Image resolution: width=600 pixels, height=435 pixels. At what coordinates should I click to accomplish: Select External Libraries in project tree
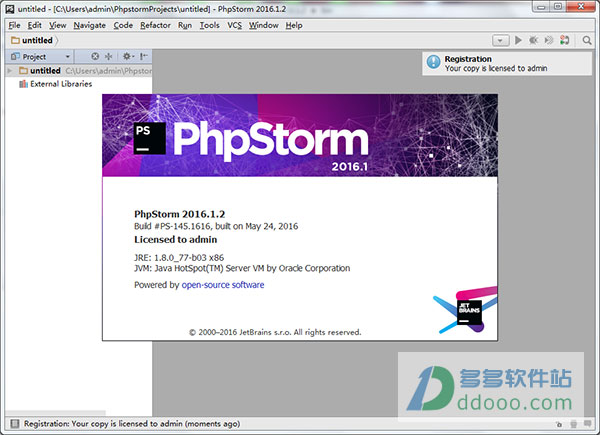pyautogui.click(x=55, y=84)
